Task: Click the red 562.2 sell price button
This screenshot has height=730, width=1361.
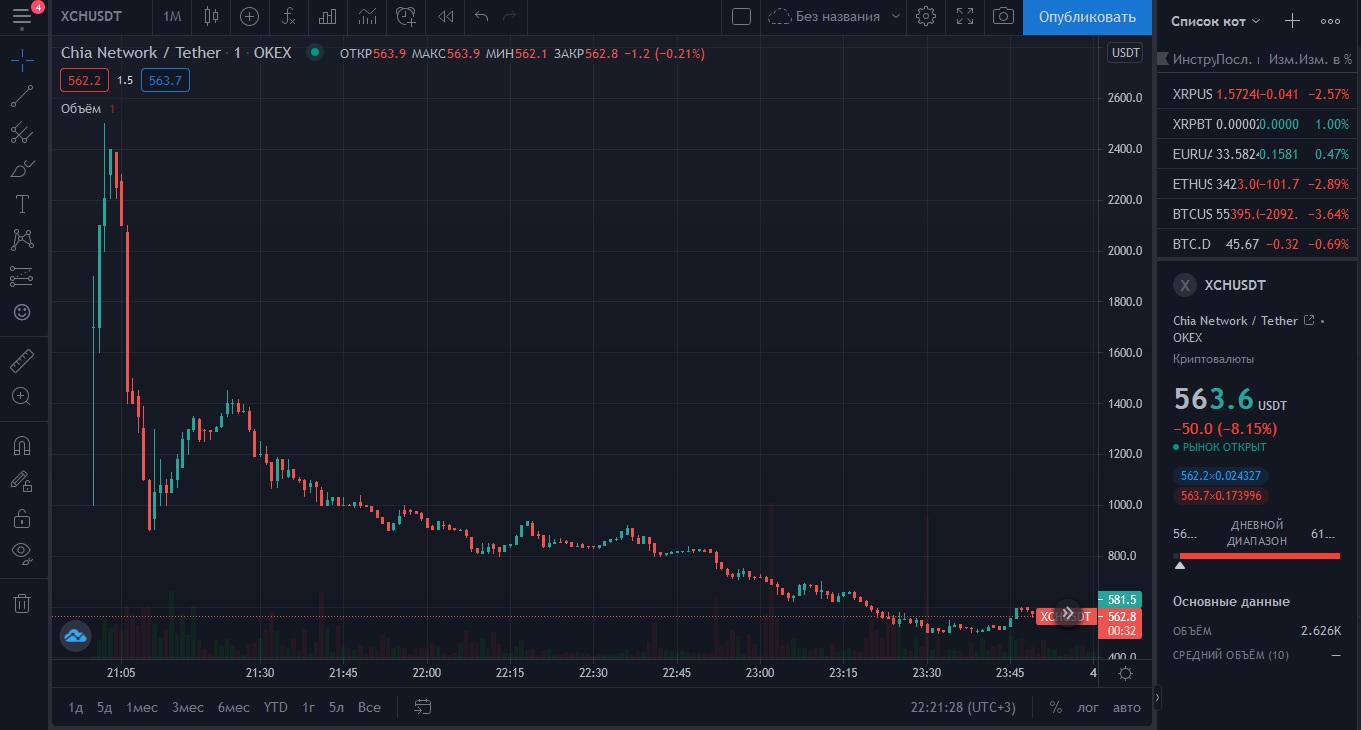Action: tap(84, 80)
